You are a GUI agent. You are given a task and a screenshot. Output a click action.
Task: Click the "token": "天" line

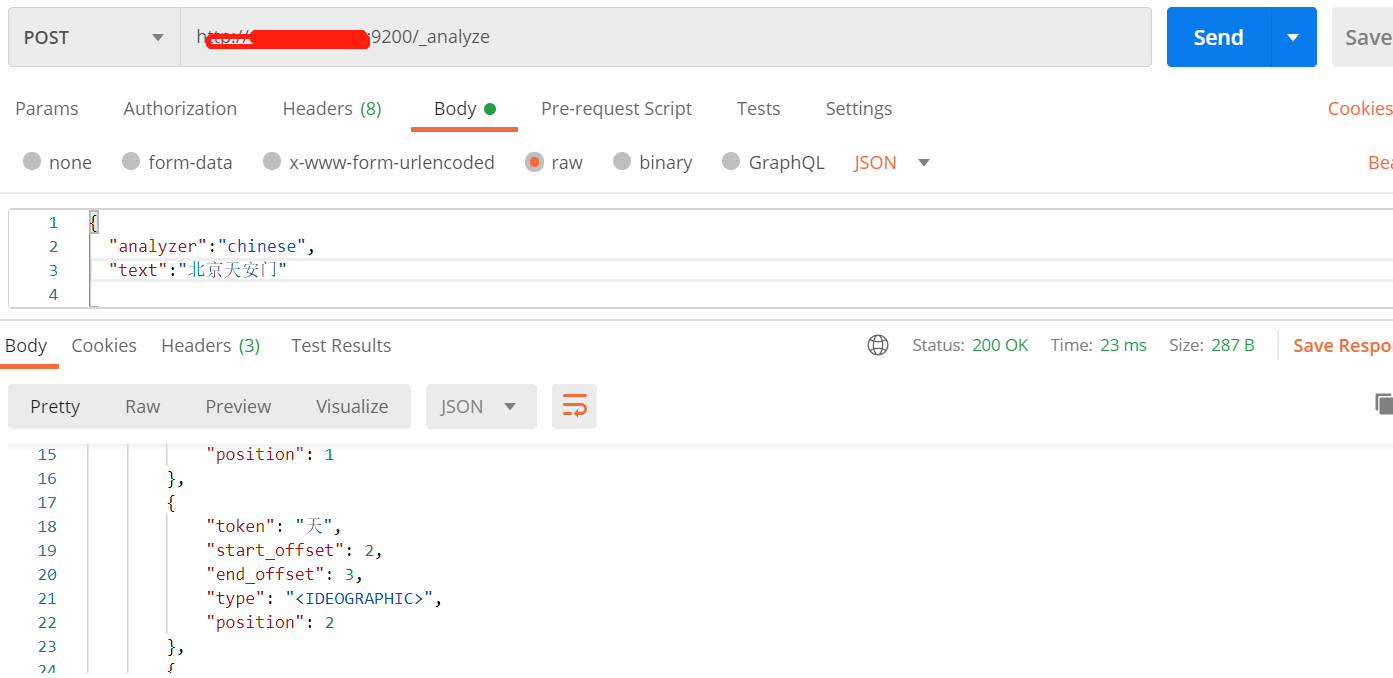pyautogui.click(x=274, y=526)
